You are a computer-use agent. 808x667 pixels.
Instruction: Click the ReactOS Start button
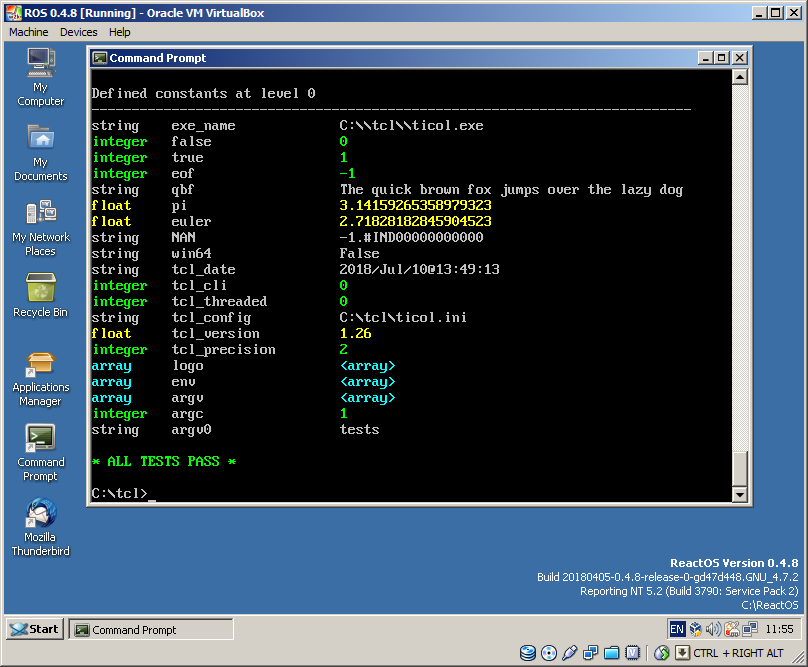pyautogui.click(x=35, y=629)
